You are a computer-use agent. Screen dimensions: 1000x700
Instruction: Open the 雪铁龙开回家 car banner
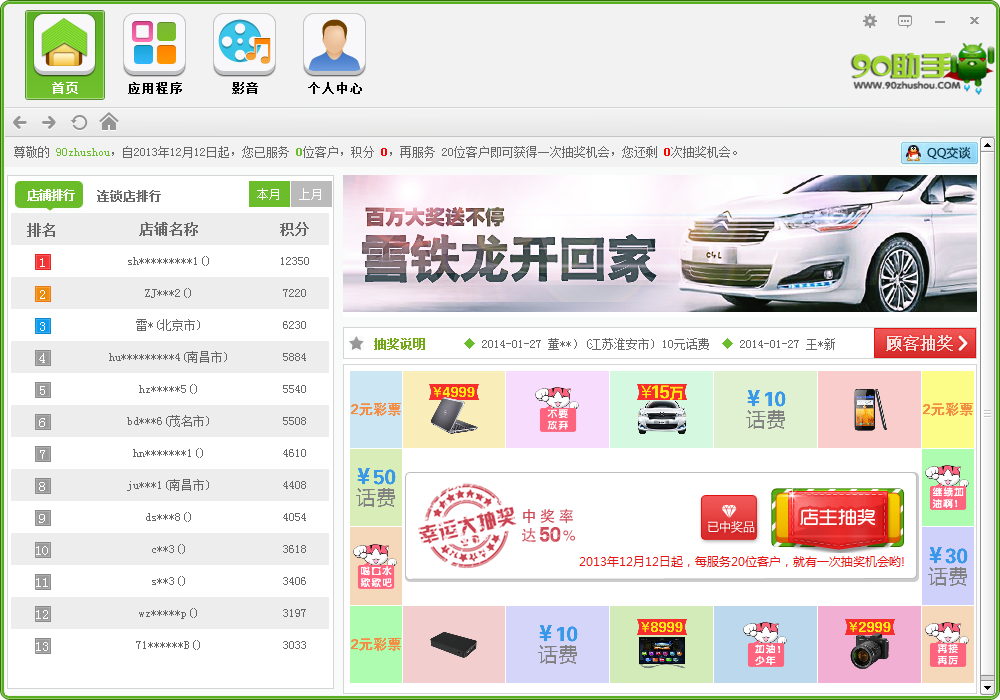(660, 243)
